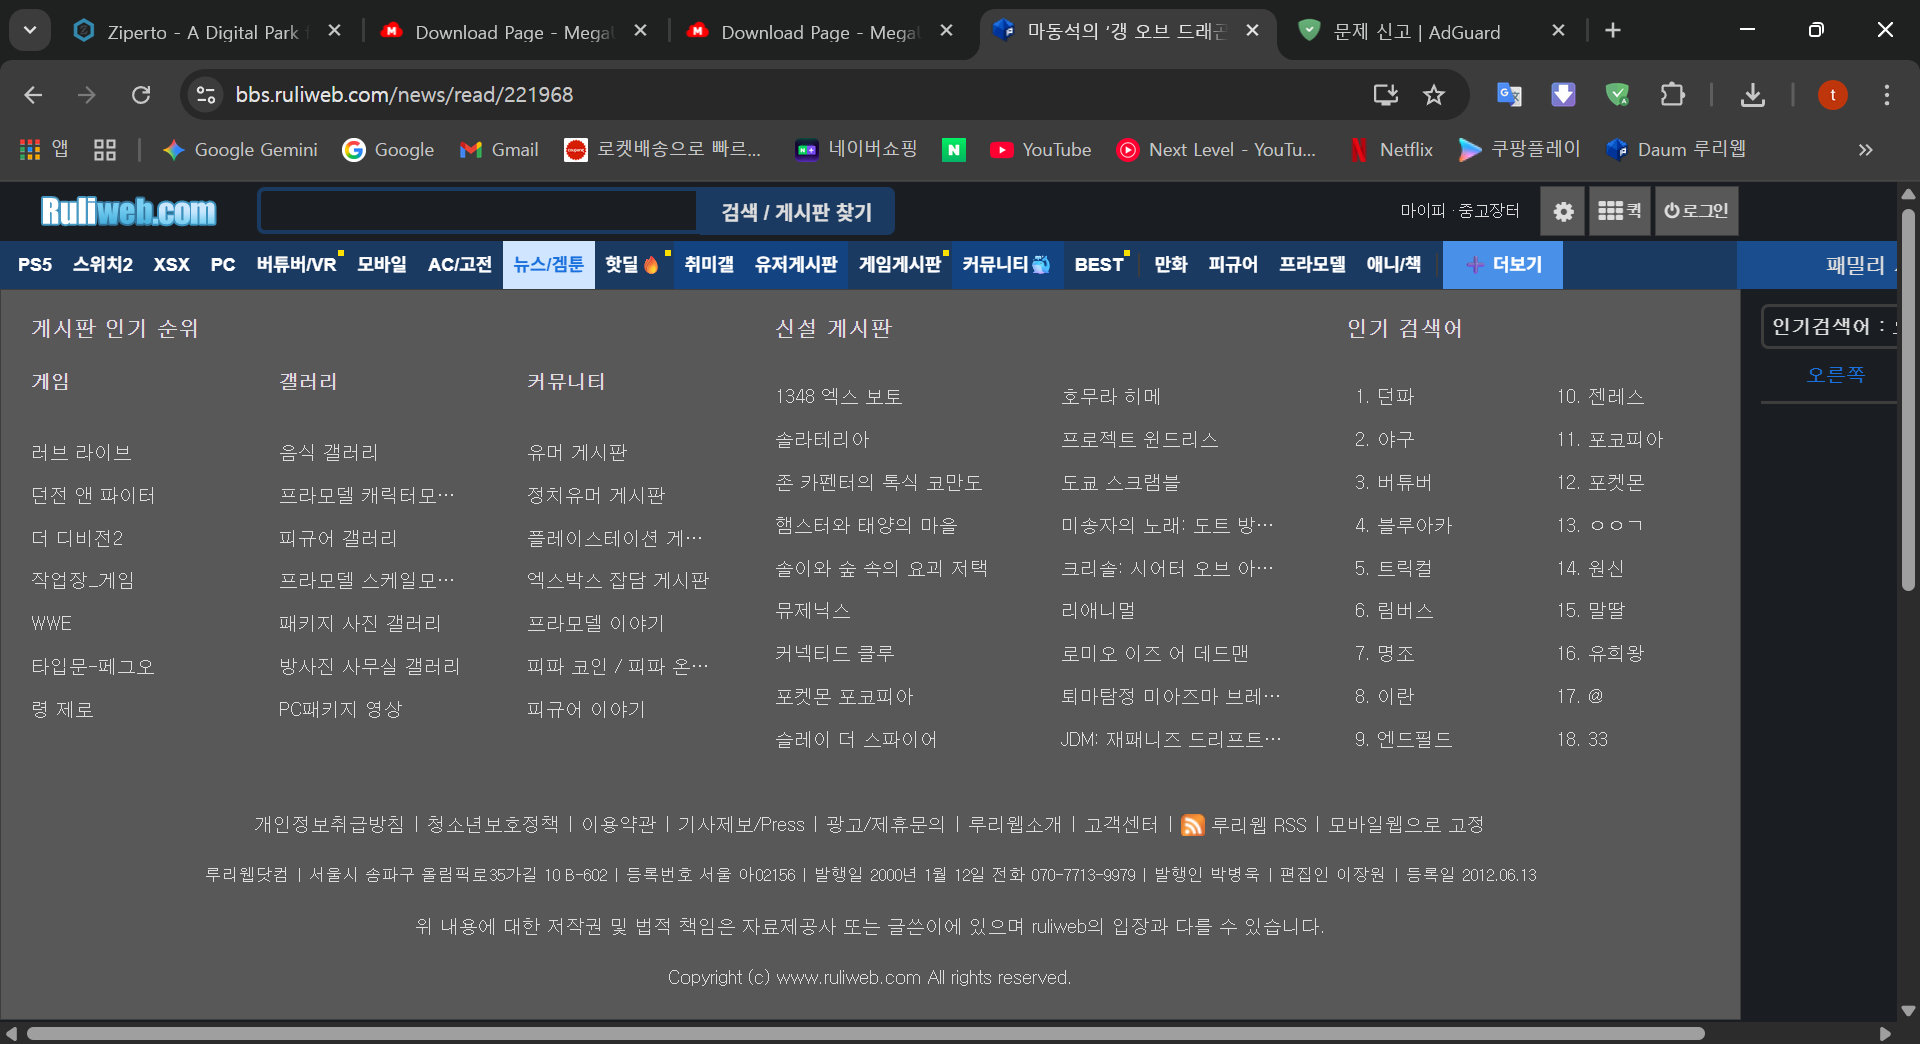Open the Apps grid bookmark

44,150
